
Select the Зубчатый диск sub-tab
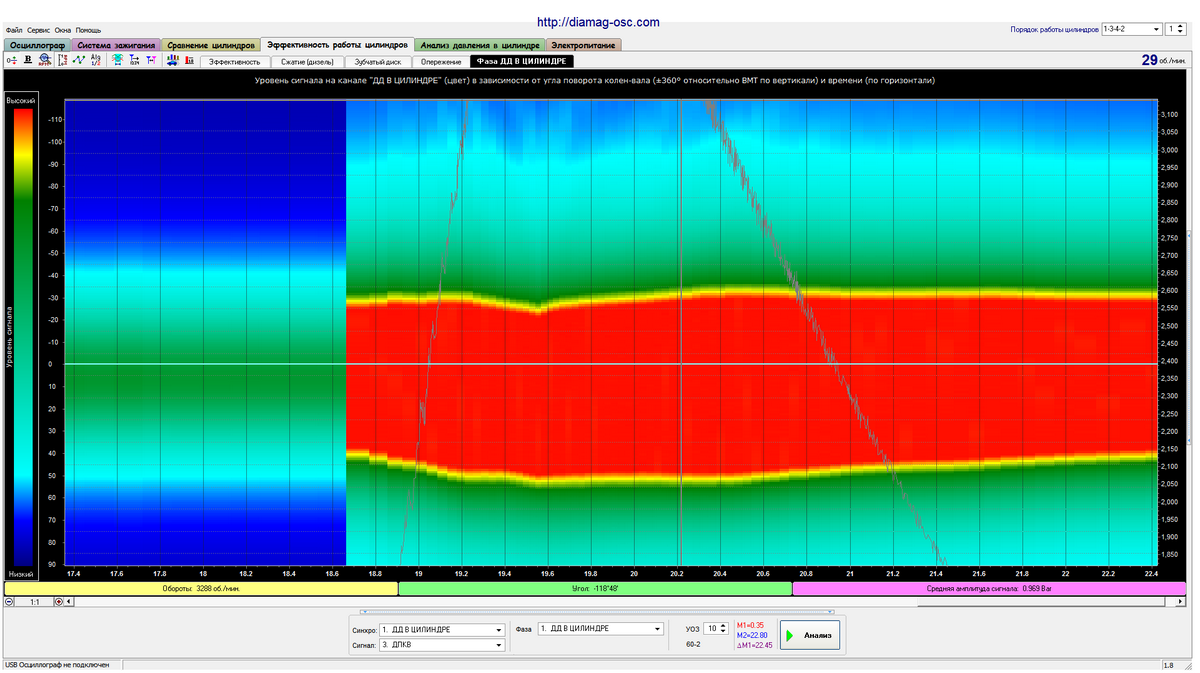(x=378, y=61)
